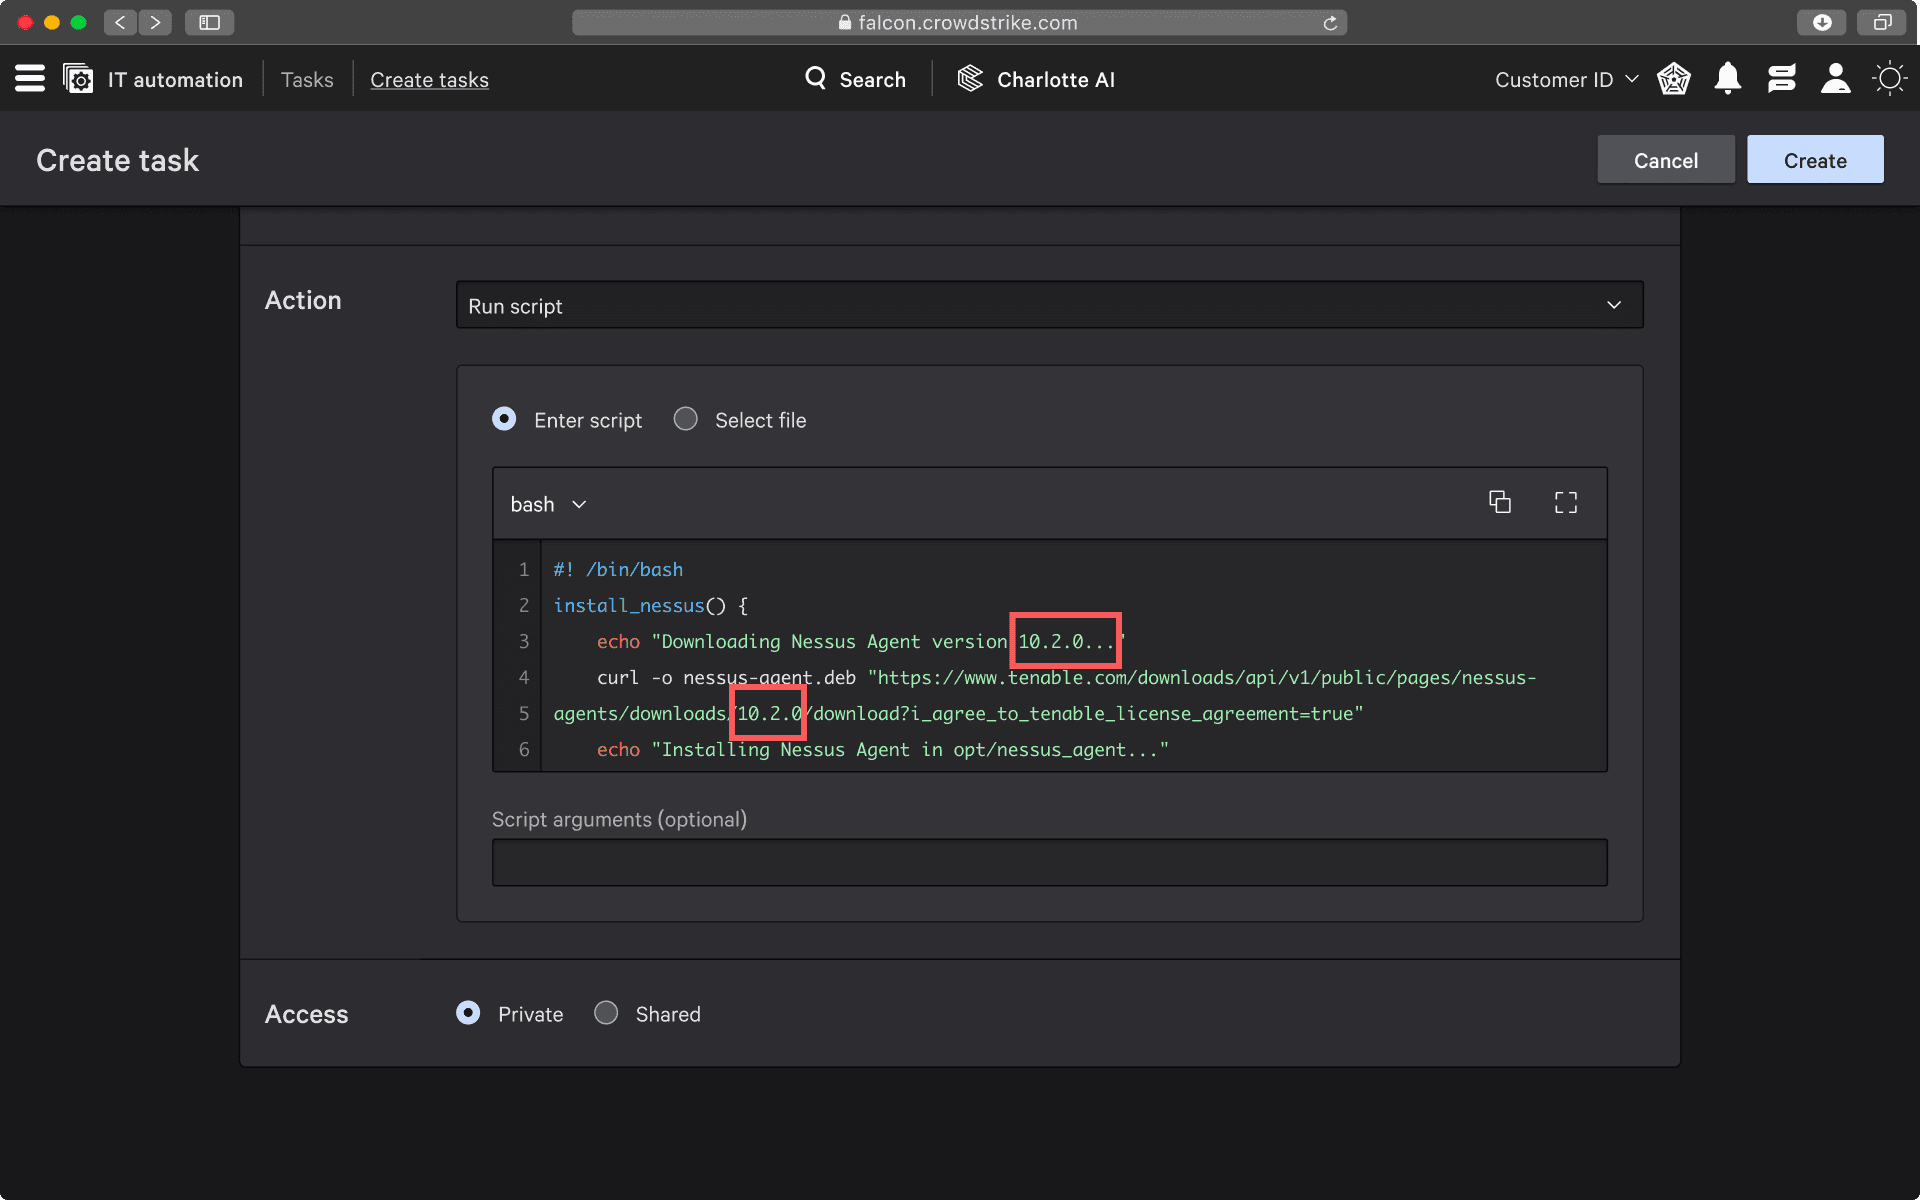Click the search magnifier icon
Image resolution: width=1920 pixels, height=1200 pixels.
[816, 78]
